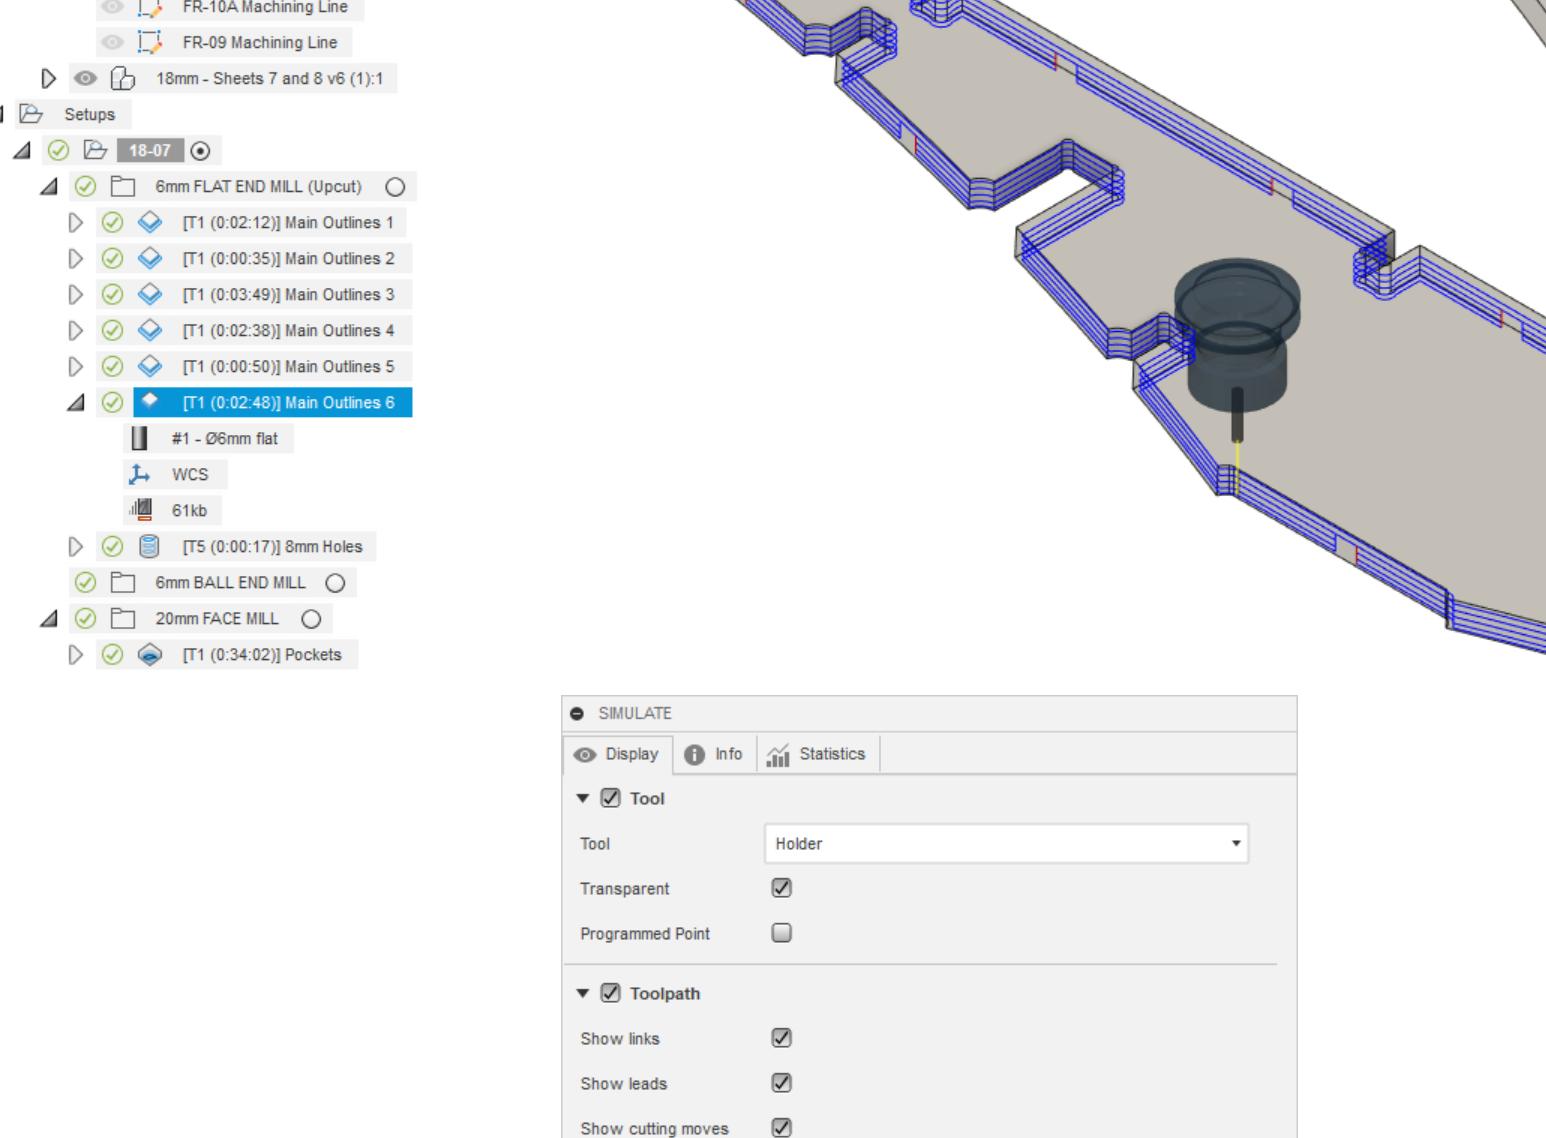Select the tool icon for #1 - Ø6mm flat
The image size is (1546, 1138).
[x=139, y=438]
